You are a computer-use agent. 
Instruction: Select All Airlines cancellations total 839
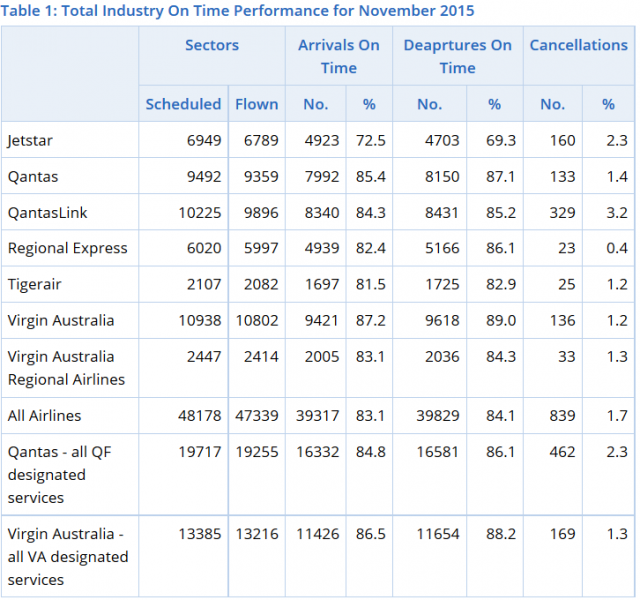[x=562, y=416]
